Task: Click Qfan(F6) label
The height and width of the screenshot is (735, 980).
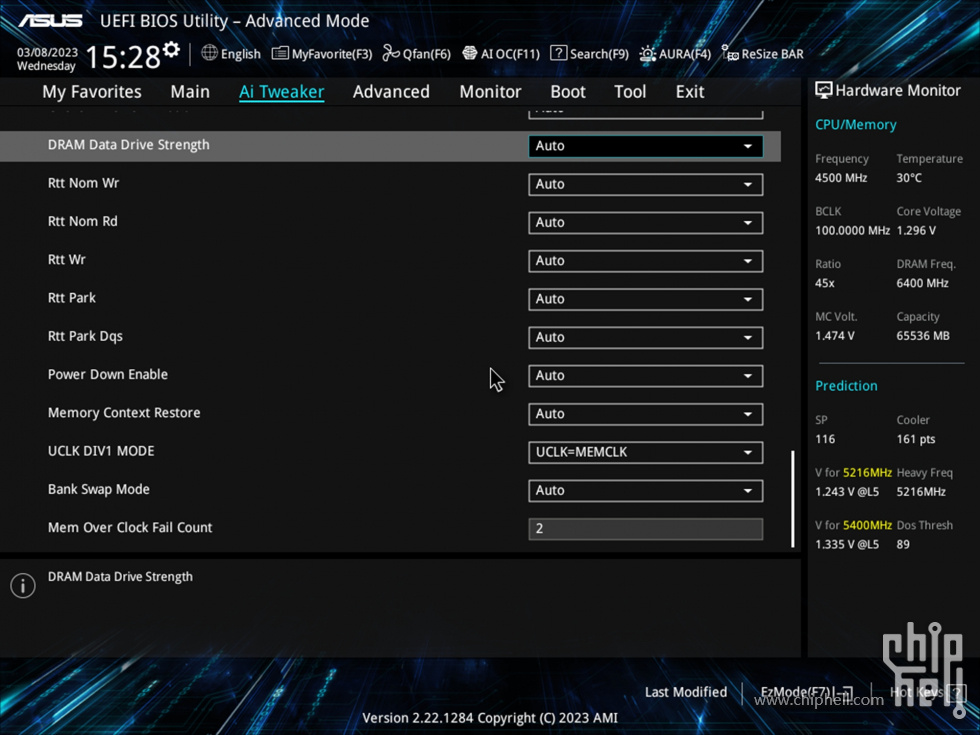Action: click(x=426, y=54)
